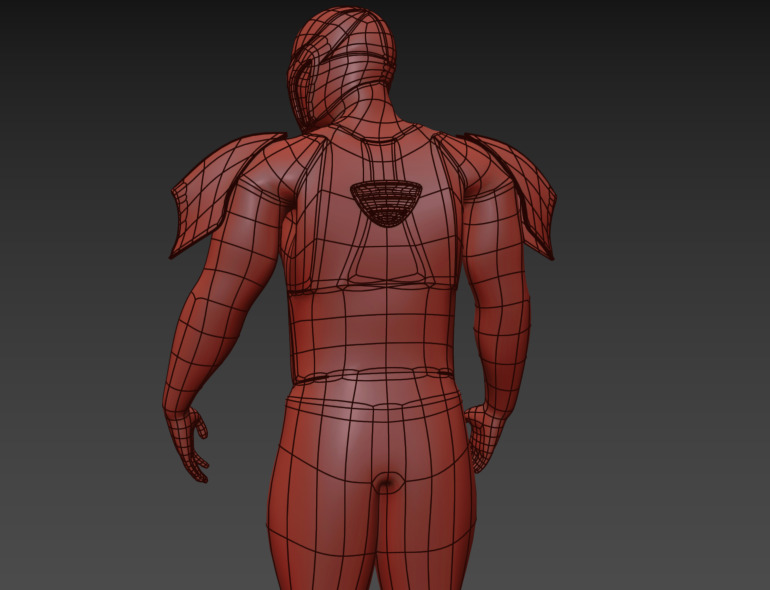Click the dark dense-mesh emblem on the back
Image resolution: width=770 pixels, height=590 pixels.
coord(386,203)
